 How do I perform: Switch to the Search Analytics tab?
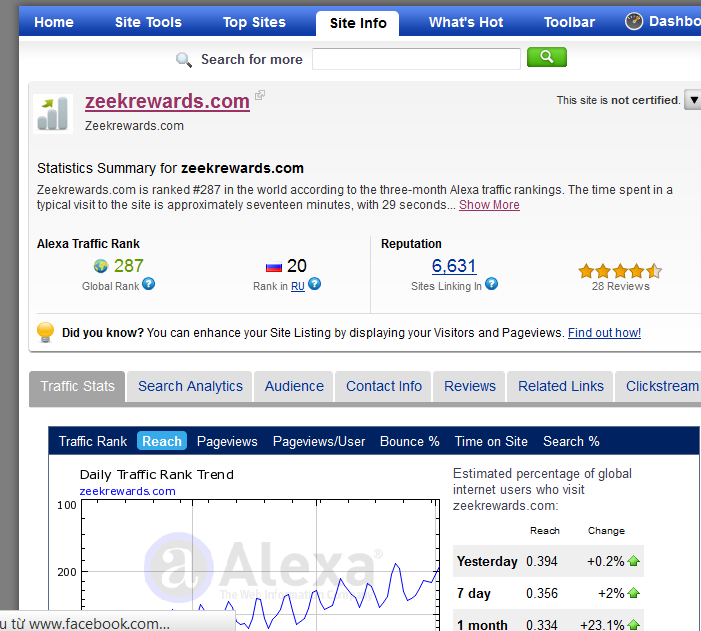[190, 386]
